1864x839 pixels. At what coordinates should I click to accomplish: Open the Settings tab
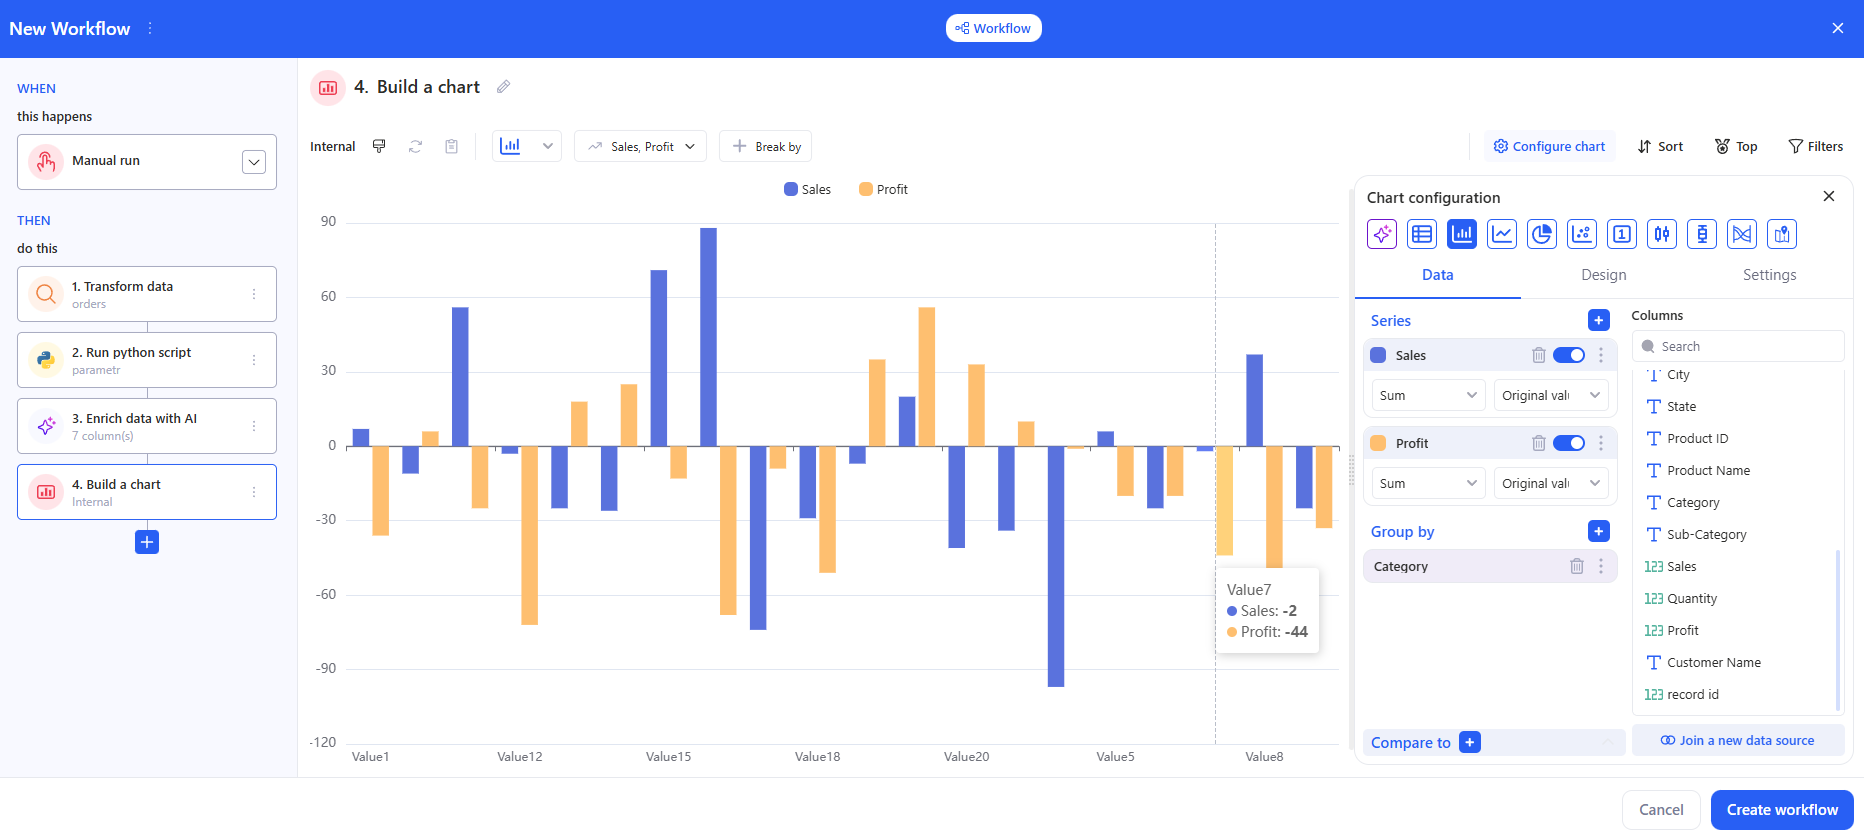[x=1769, y=275]
